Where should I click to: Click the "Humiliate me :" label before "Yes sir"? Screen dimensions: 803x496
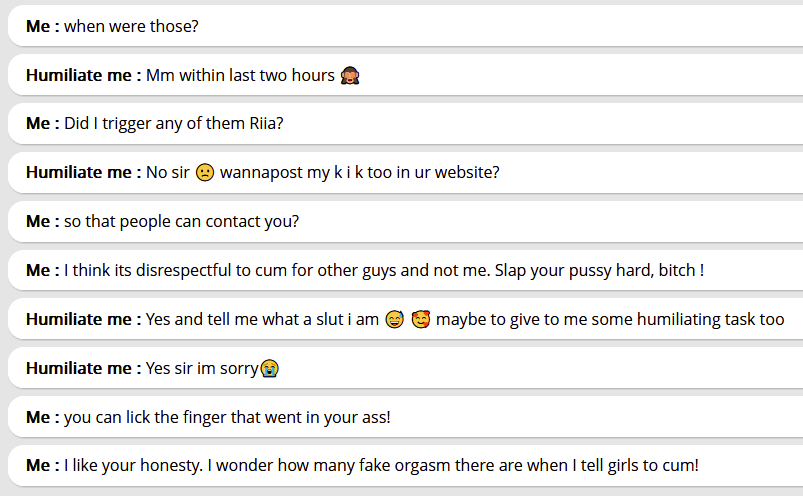pyautogui.click(x=84, y=368)
